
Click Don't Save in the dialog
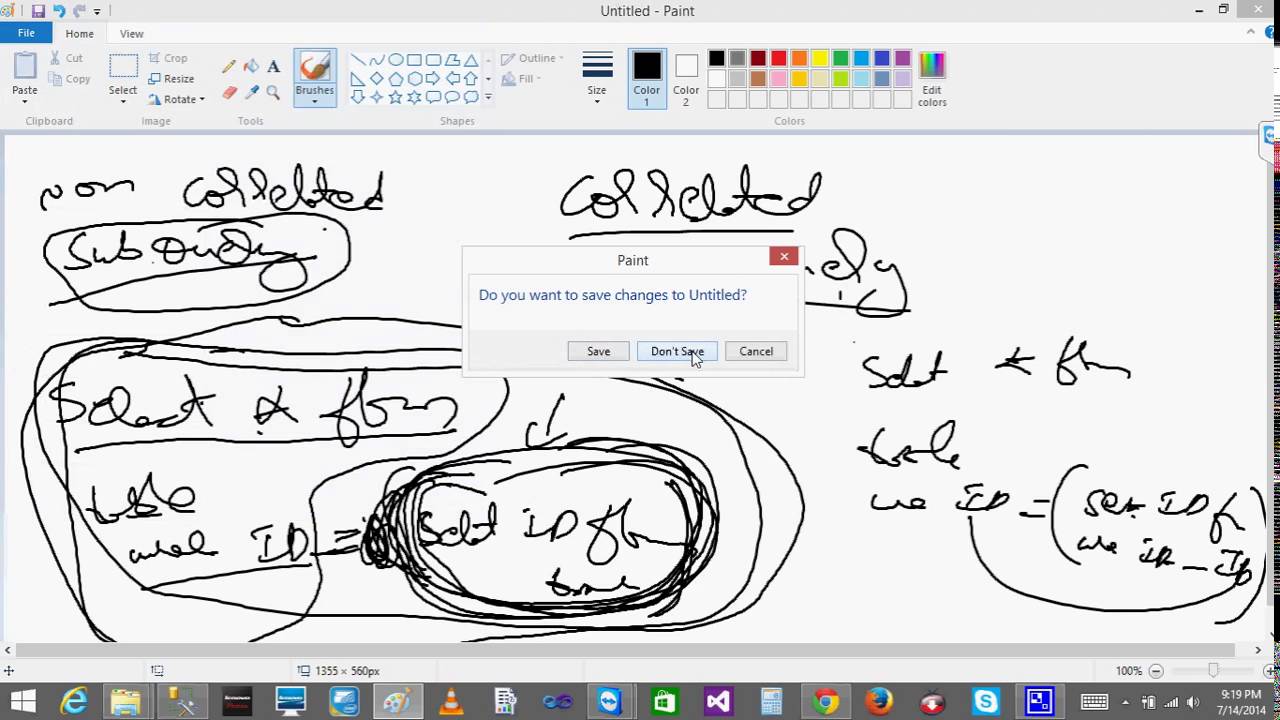677,351
